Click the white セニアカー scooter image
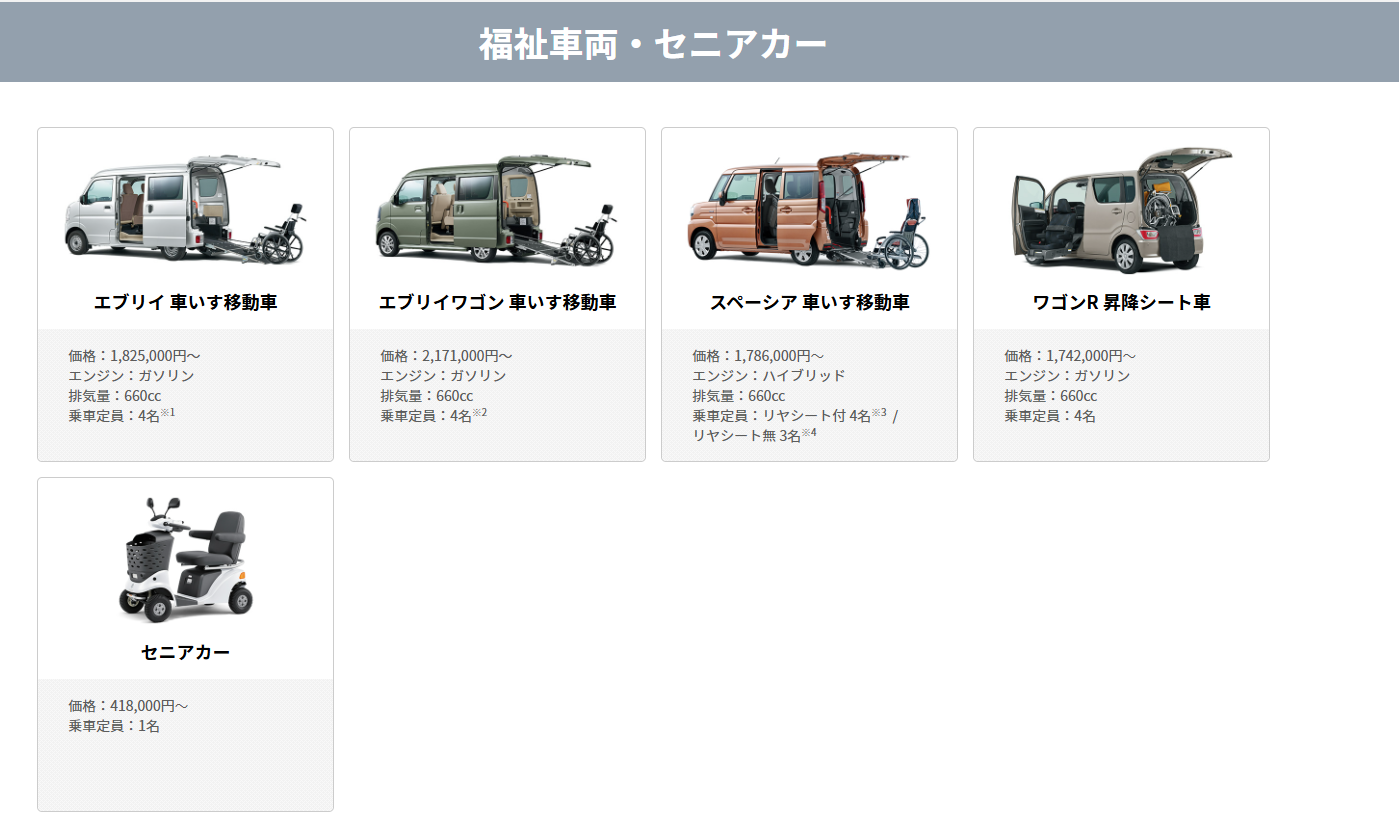 pyautogui.click(x=185, y=559)
